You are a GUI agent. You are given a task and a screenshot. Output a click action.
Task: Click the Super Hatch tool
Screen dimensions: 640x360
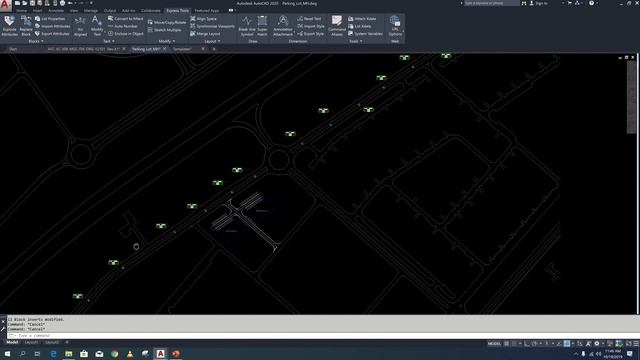pyautogui.click(x=262, y=26)
